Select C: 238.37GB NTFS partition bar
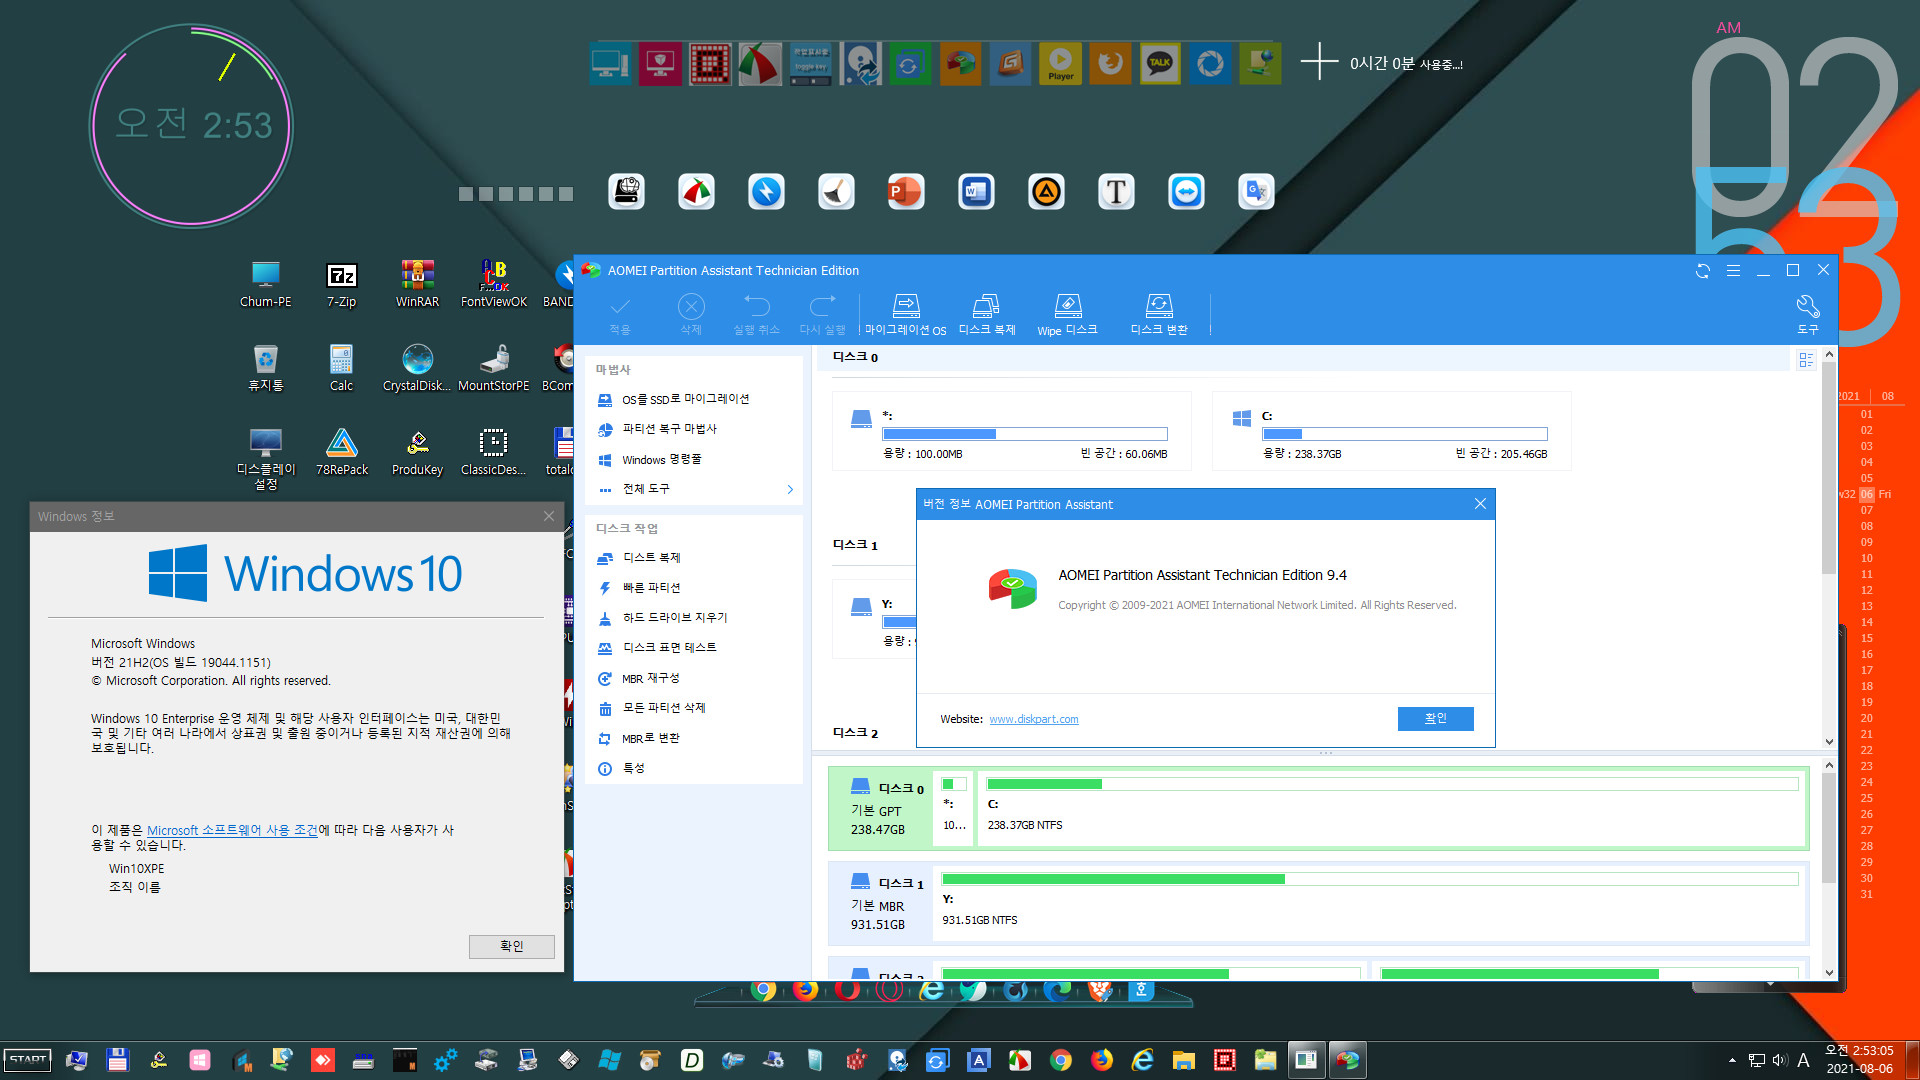Screen dimensions: 1920x1080 1392,807
